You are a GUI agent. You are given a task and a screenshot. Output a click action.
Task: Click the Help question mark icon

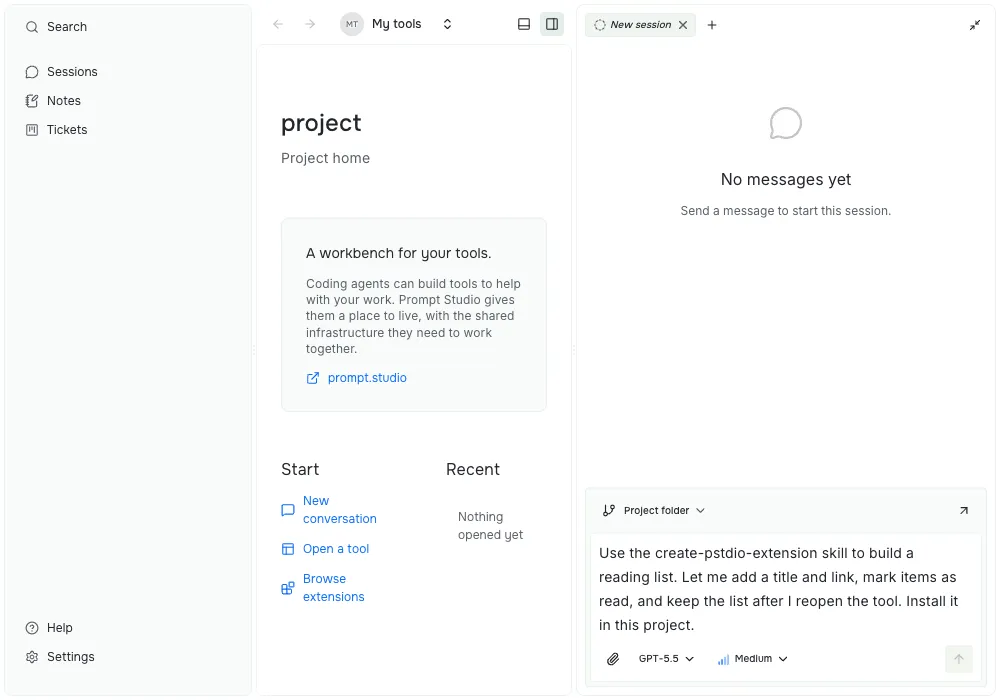tap(32, 628)
